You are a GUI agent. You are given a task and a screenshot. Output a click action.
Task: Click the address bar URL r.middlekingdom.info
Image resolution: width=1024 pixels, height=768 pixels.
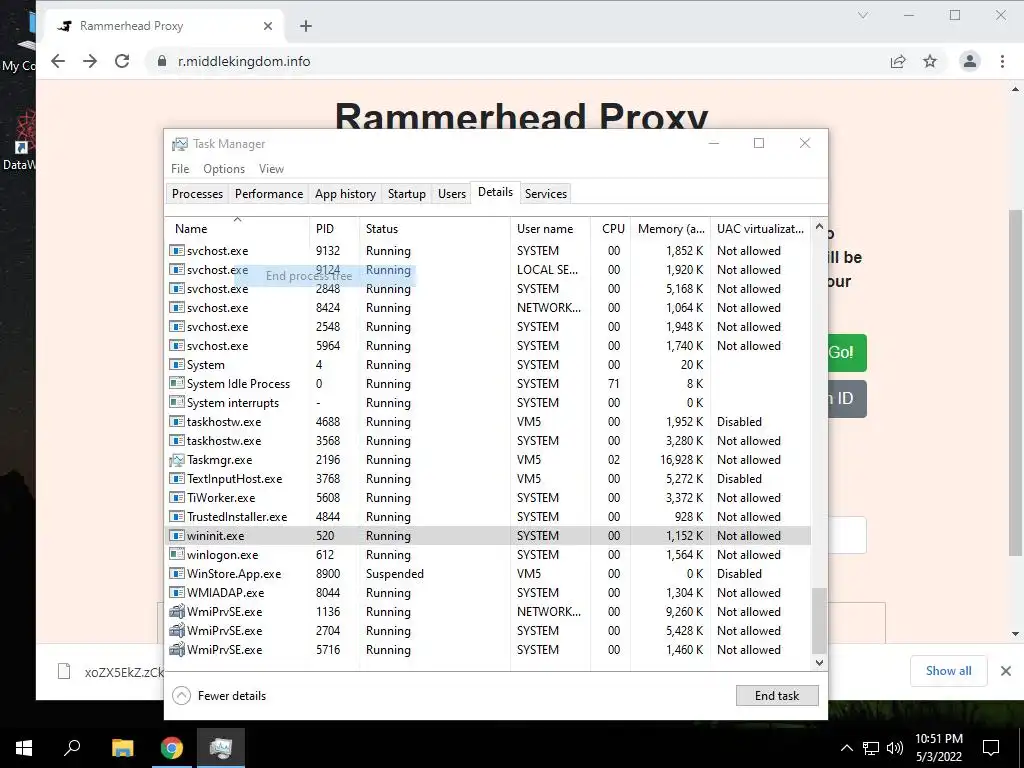[244, 61]
